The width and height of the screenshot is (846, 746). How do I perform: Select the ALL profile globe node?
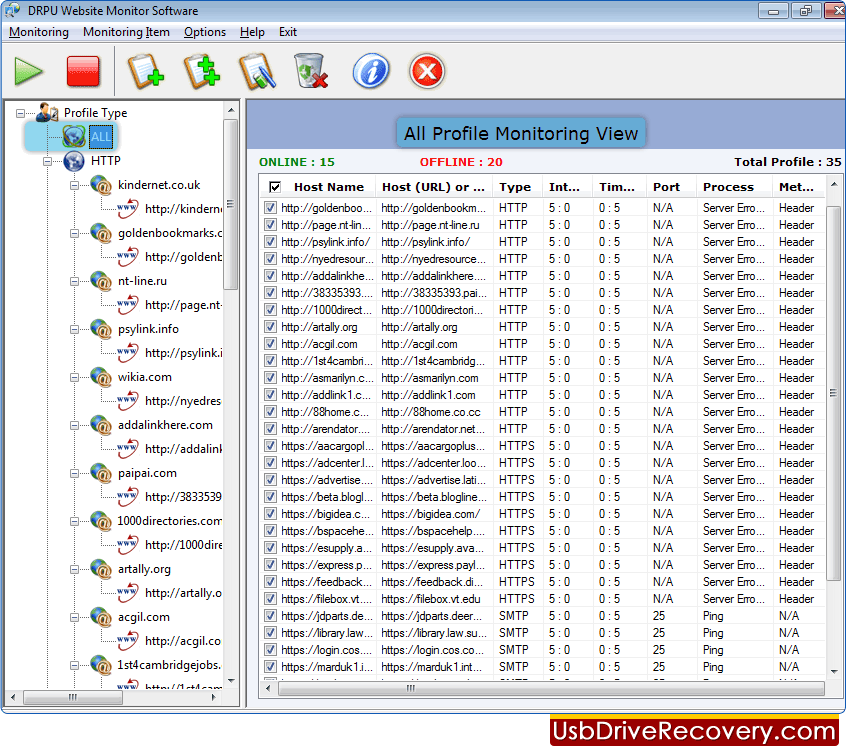point(74,136)
